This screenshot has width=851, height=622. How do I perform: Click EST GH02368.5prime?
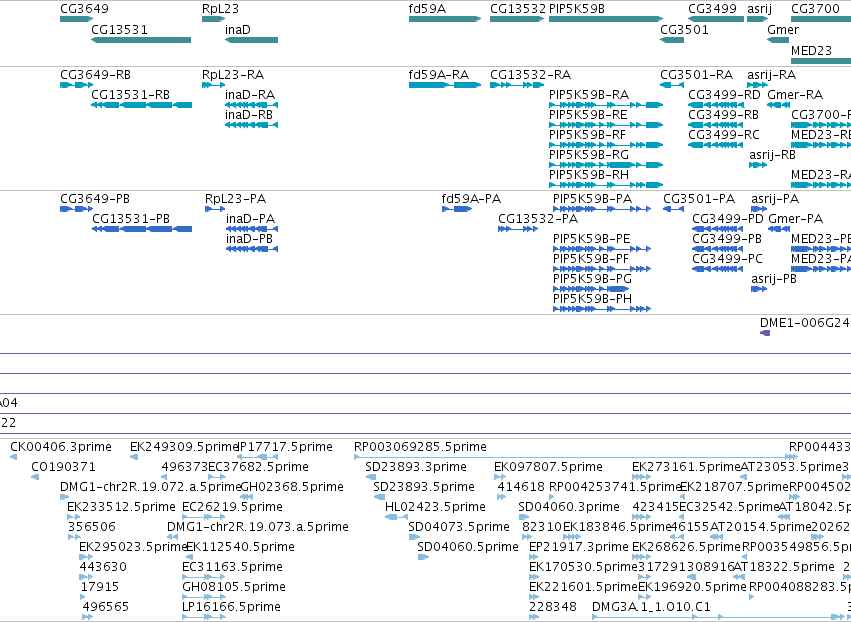coord(292,487)
